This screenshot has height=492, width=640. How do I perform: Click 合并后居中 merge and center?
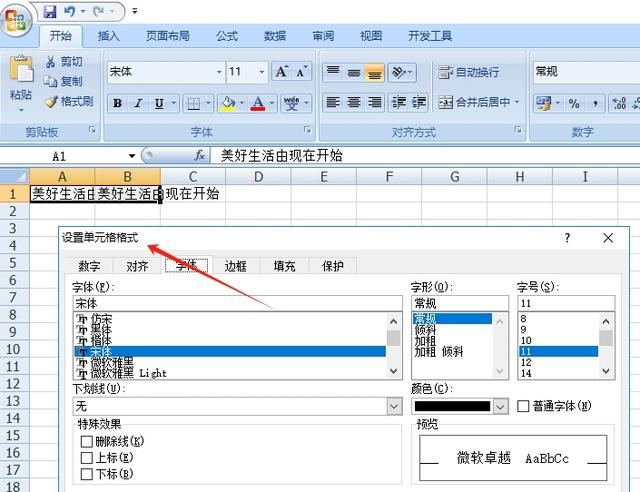(474, 102)
